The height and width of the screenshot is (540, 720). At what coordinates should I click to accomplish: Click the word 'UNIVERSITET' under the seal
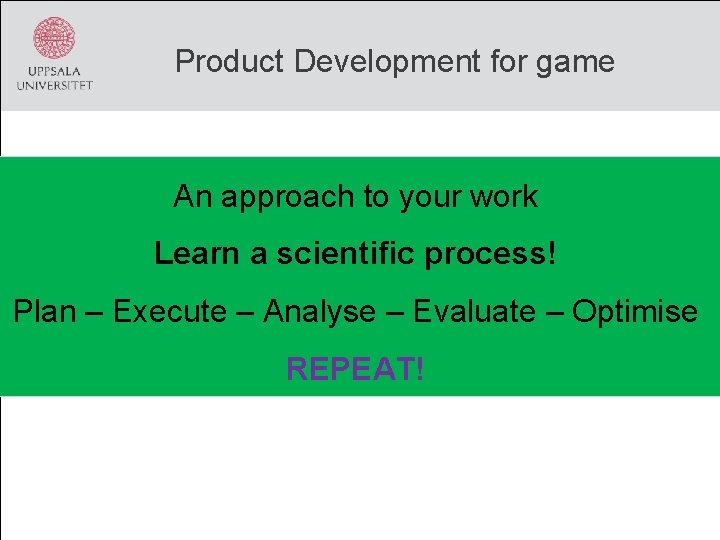pos(55,85)
